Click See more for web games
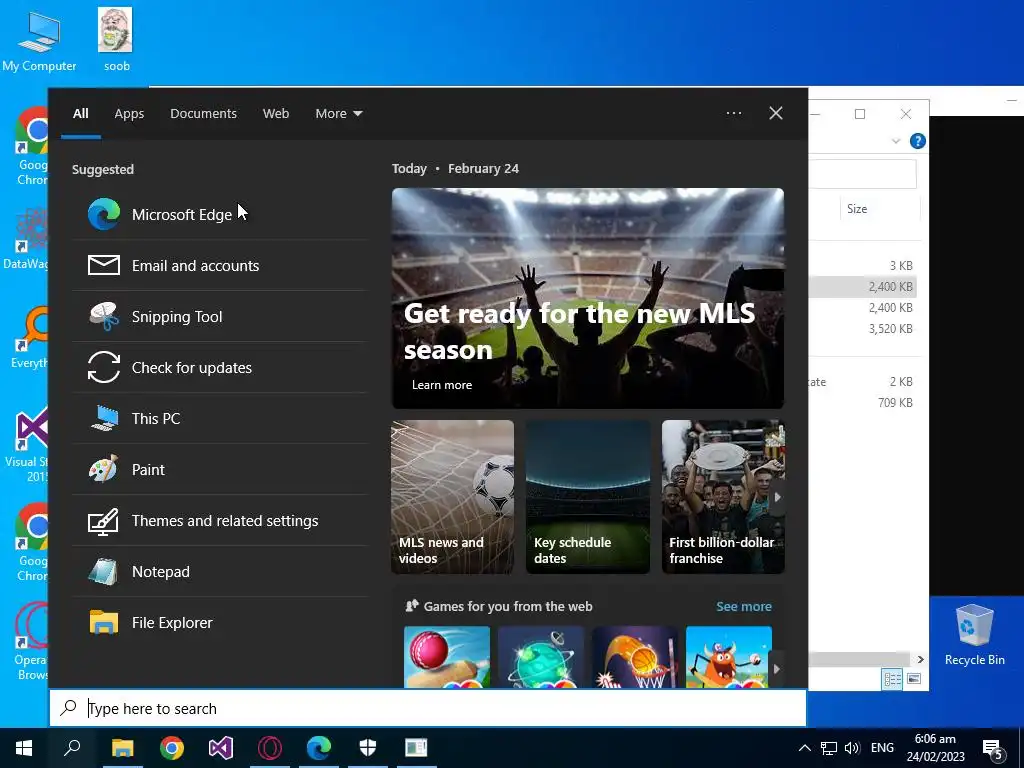This screenshot has width=1024, height=768. (x=743, y=606)
